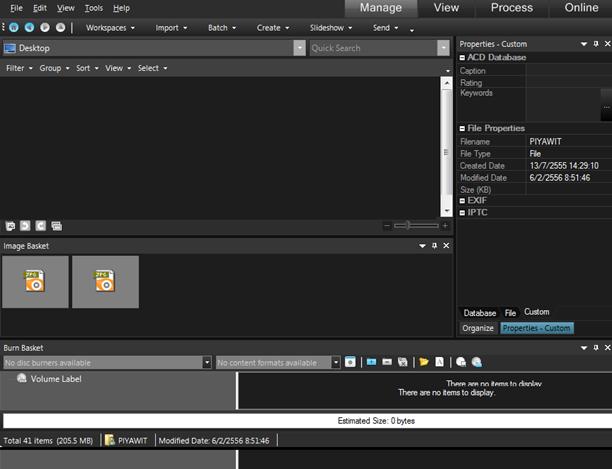
Task: Collapse the ACD Database section
Action: click(462, 58)
